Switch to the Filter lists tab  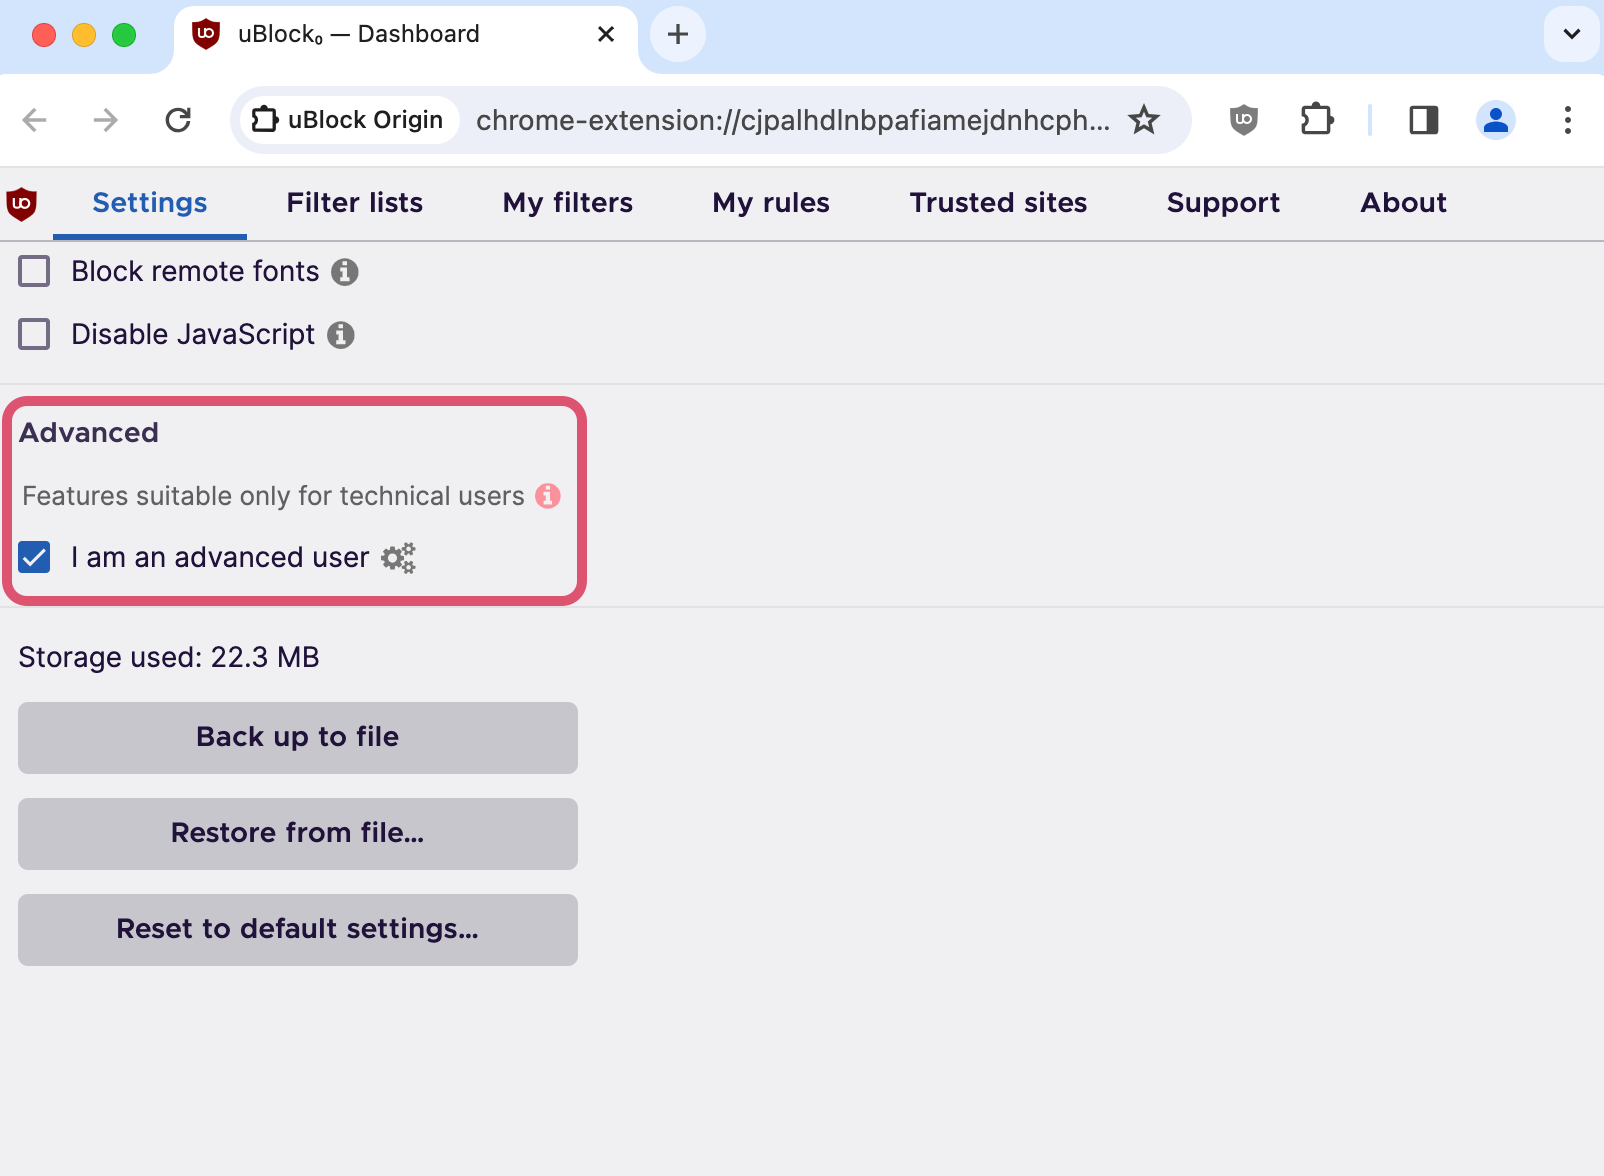coord(355,203)
